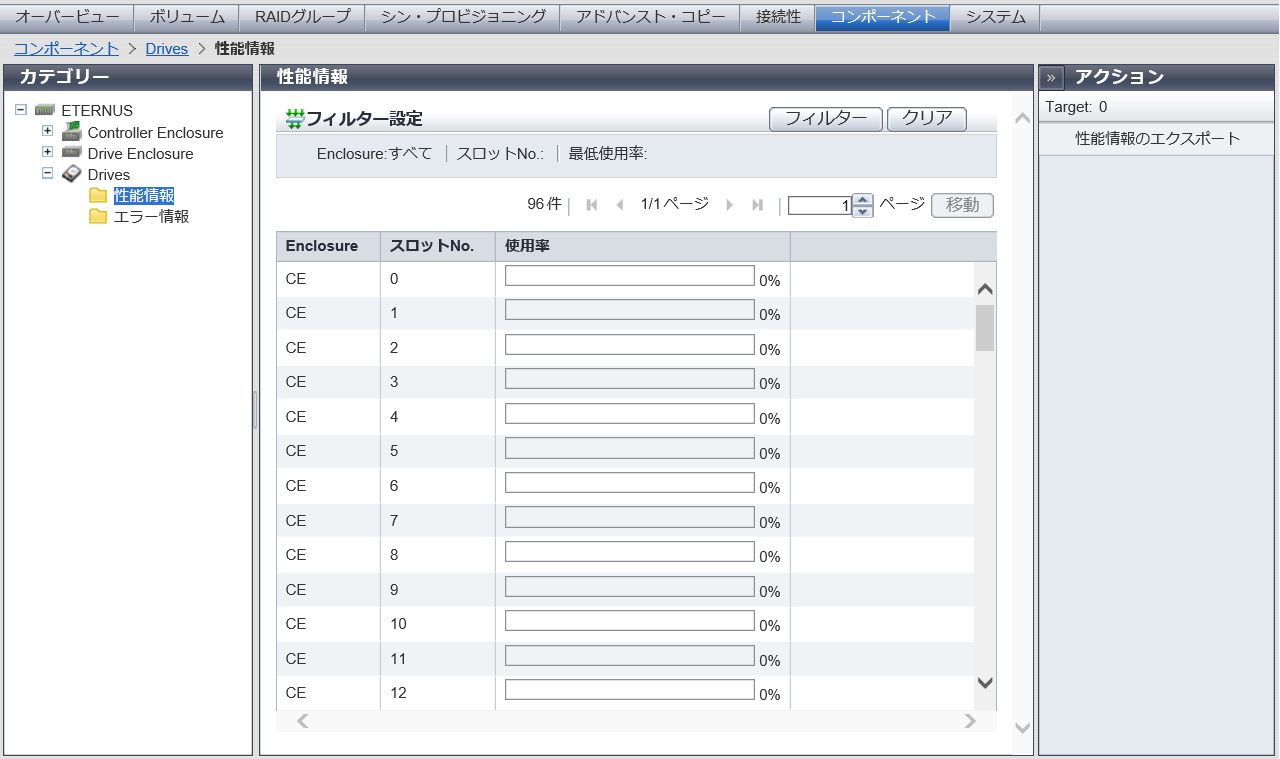Click the Drives disk icon in tree
Viewport: 1280px width, 759px height.
coord(71,174)
